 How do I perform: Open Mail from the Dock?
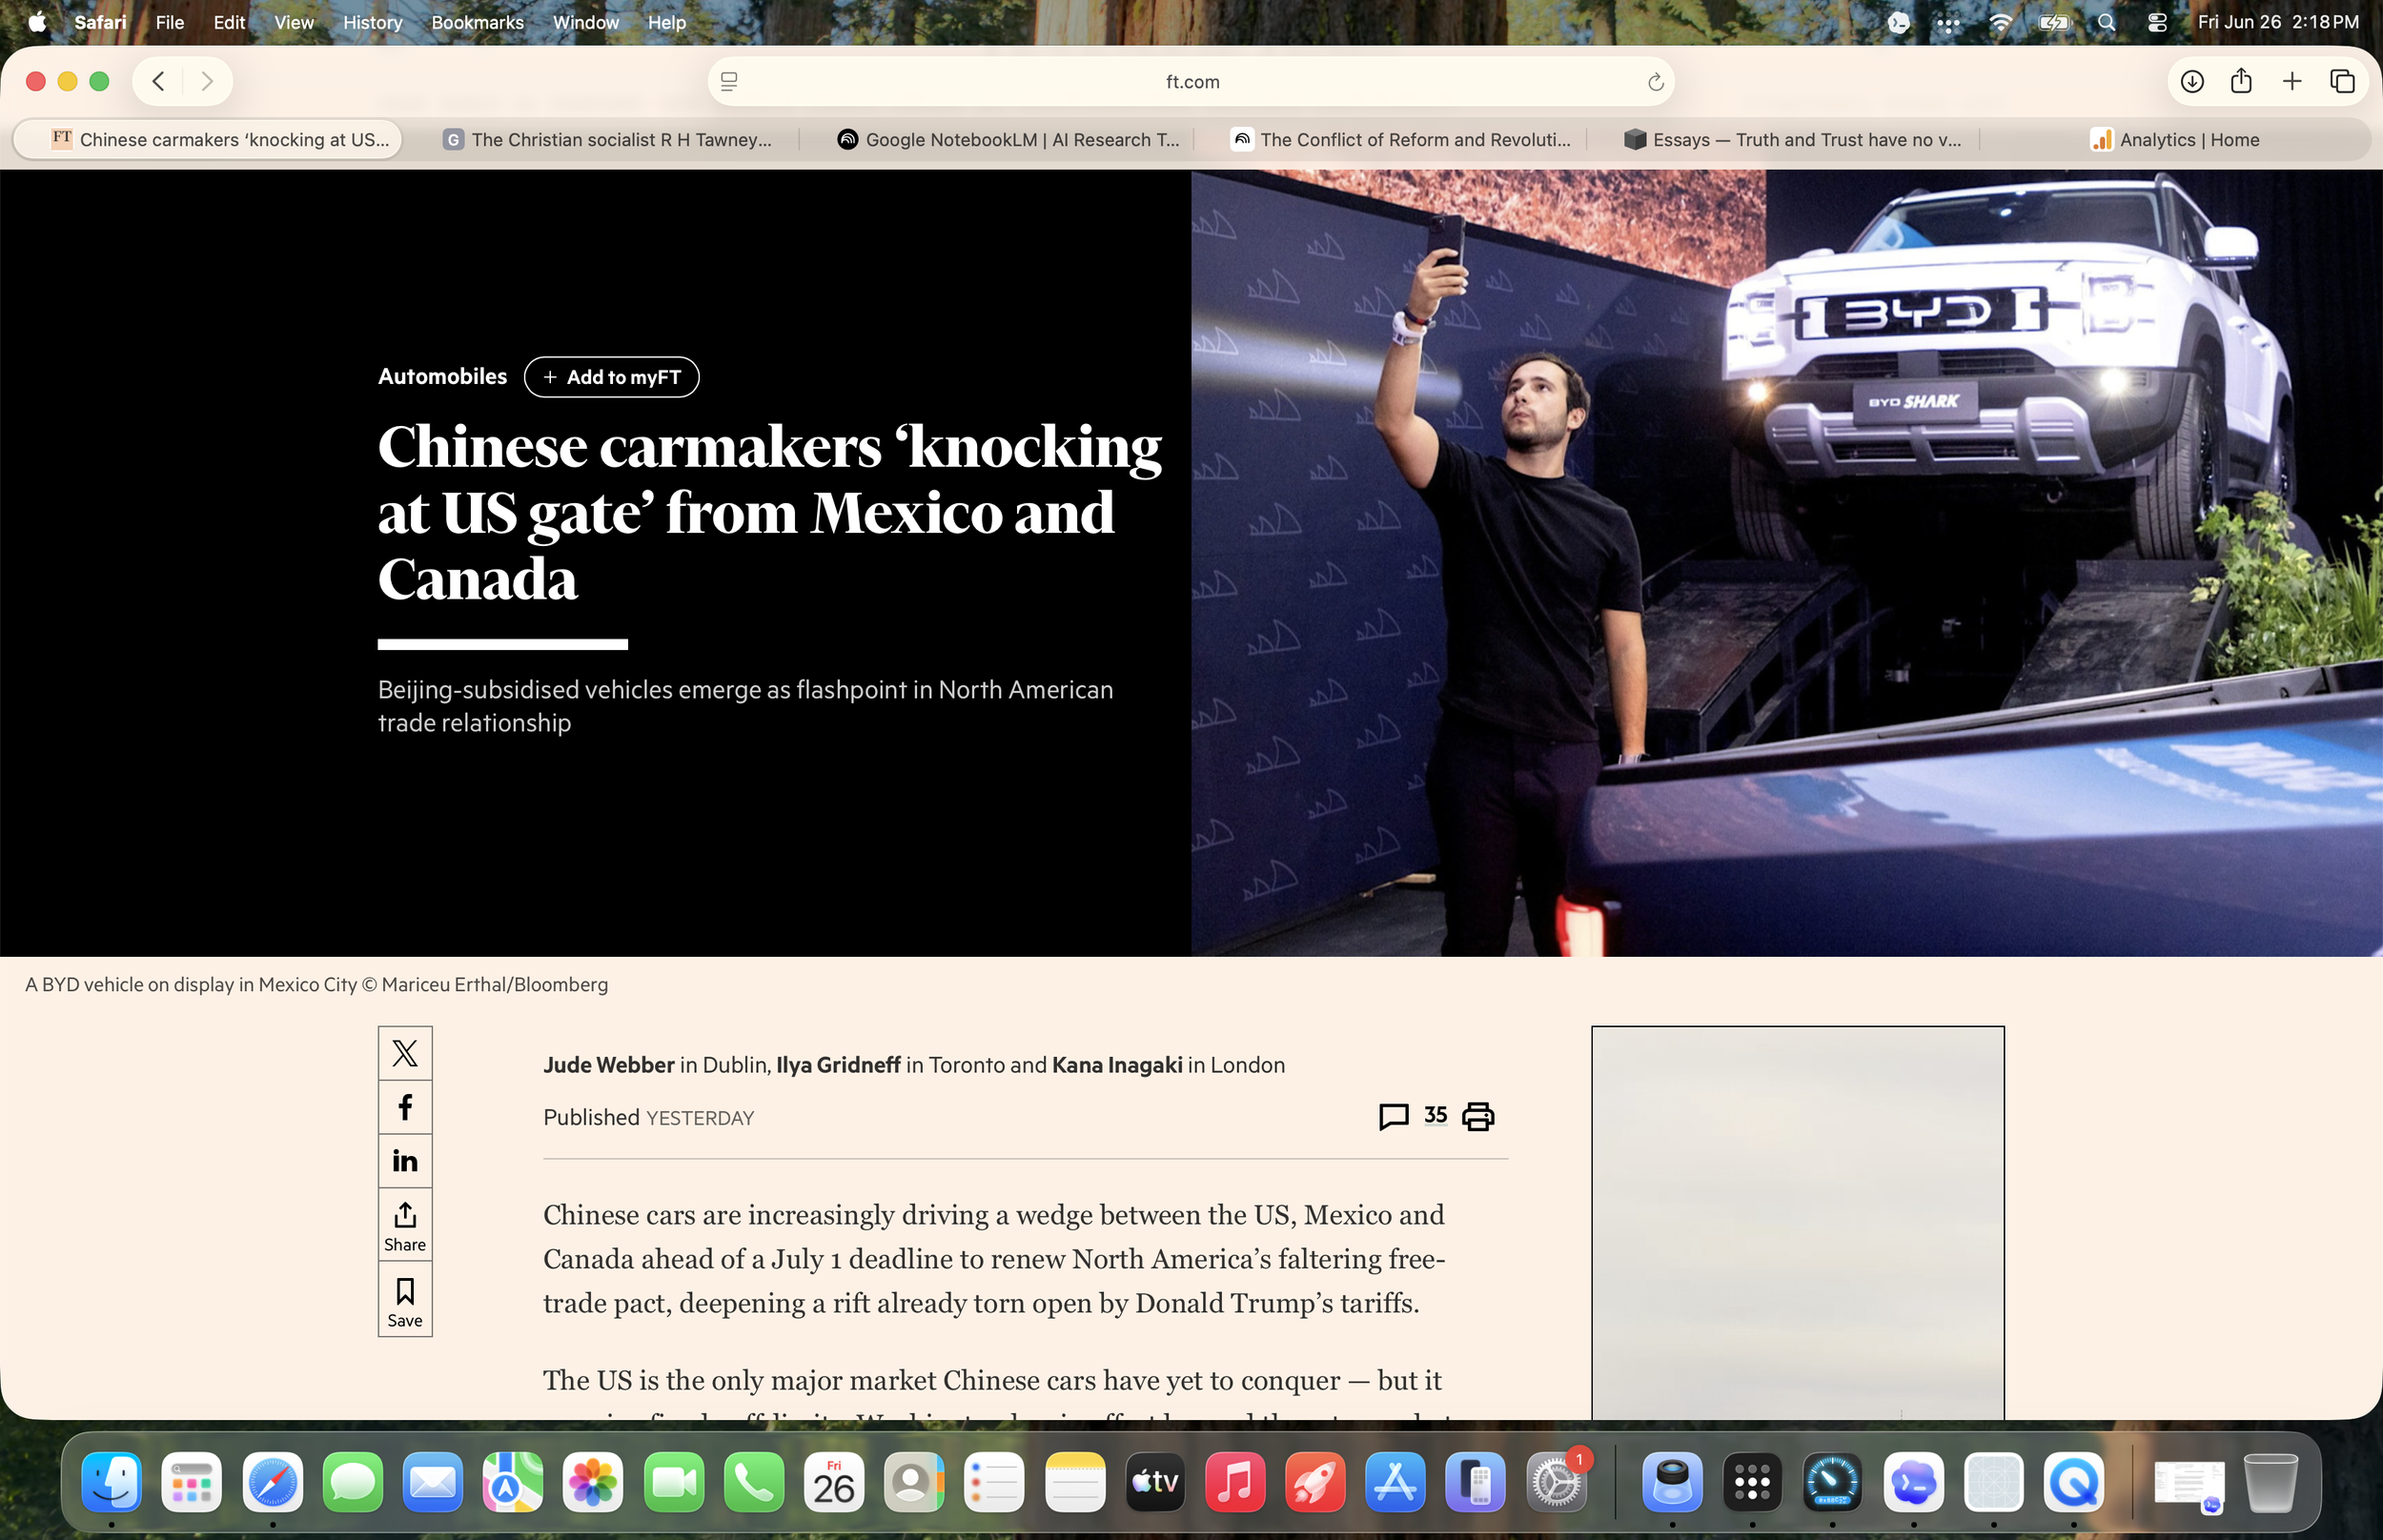coord(433,1481)
